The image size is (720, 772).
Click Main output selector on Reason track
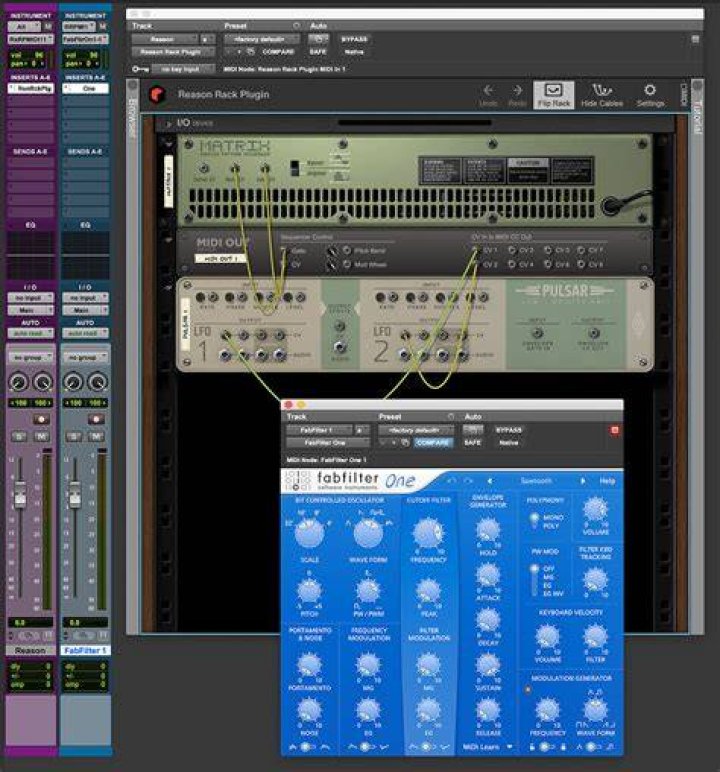(31, 310)
